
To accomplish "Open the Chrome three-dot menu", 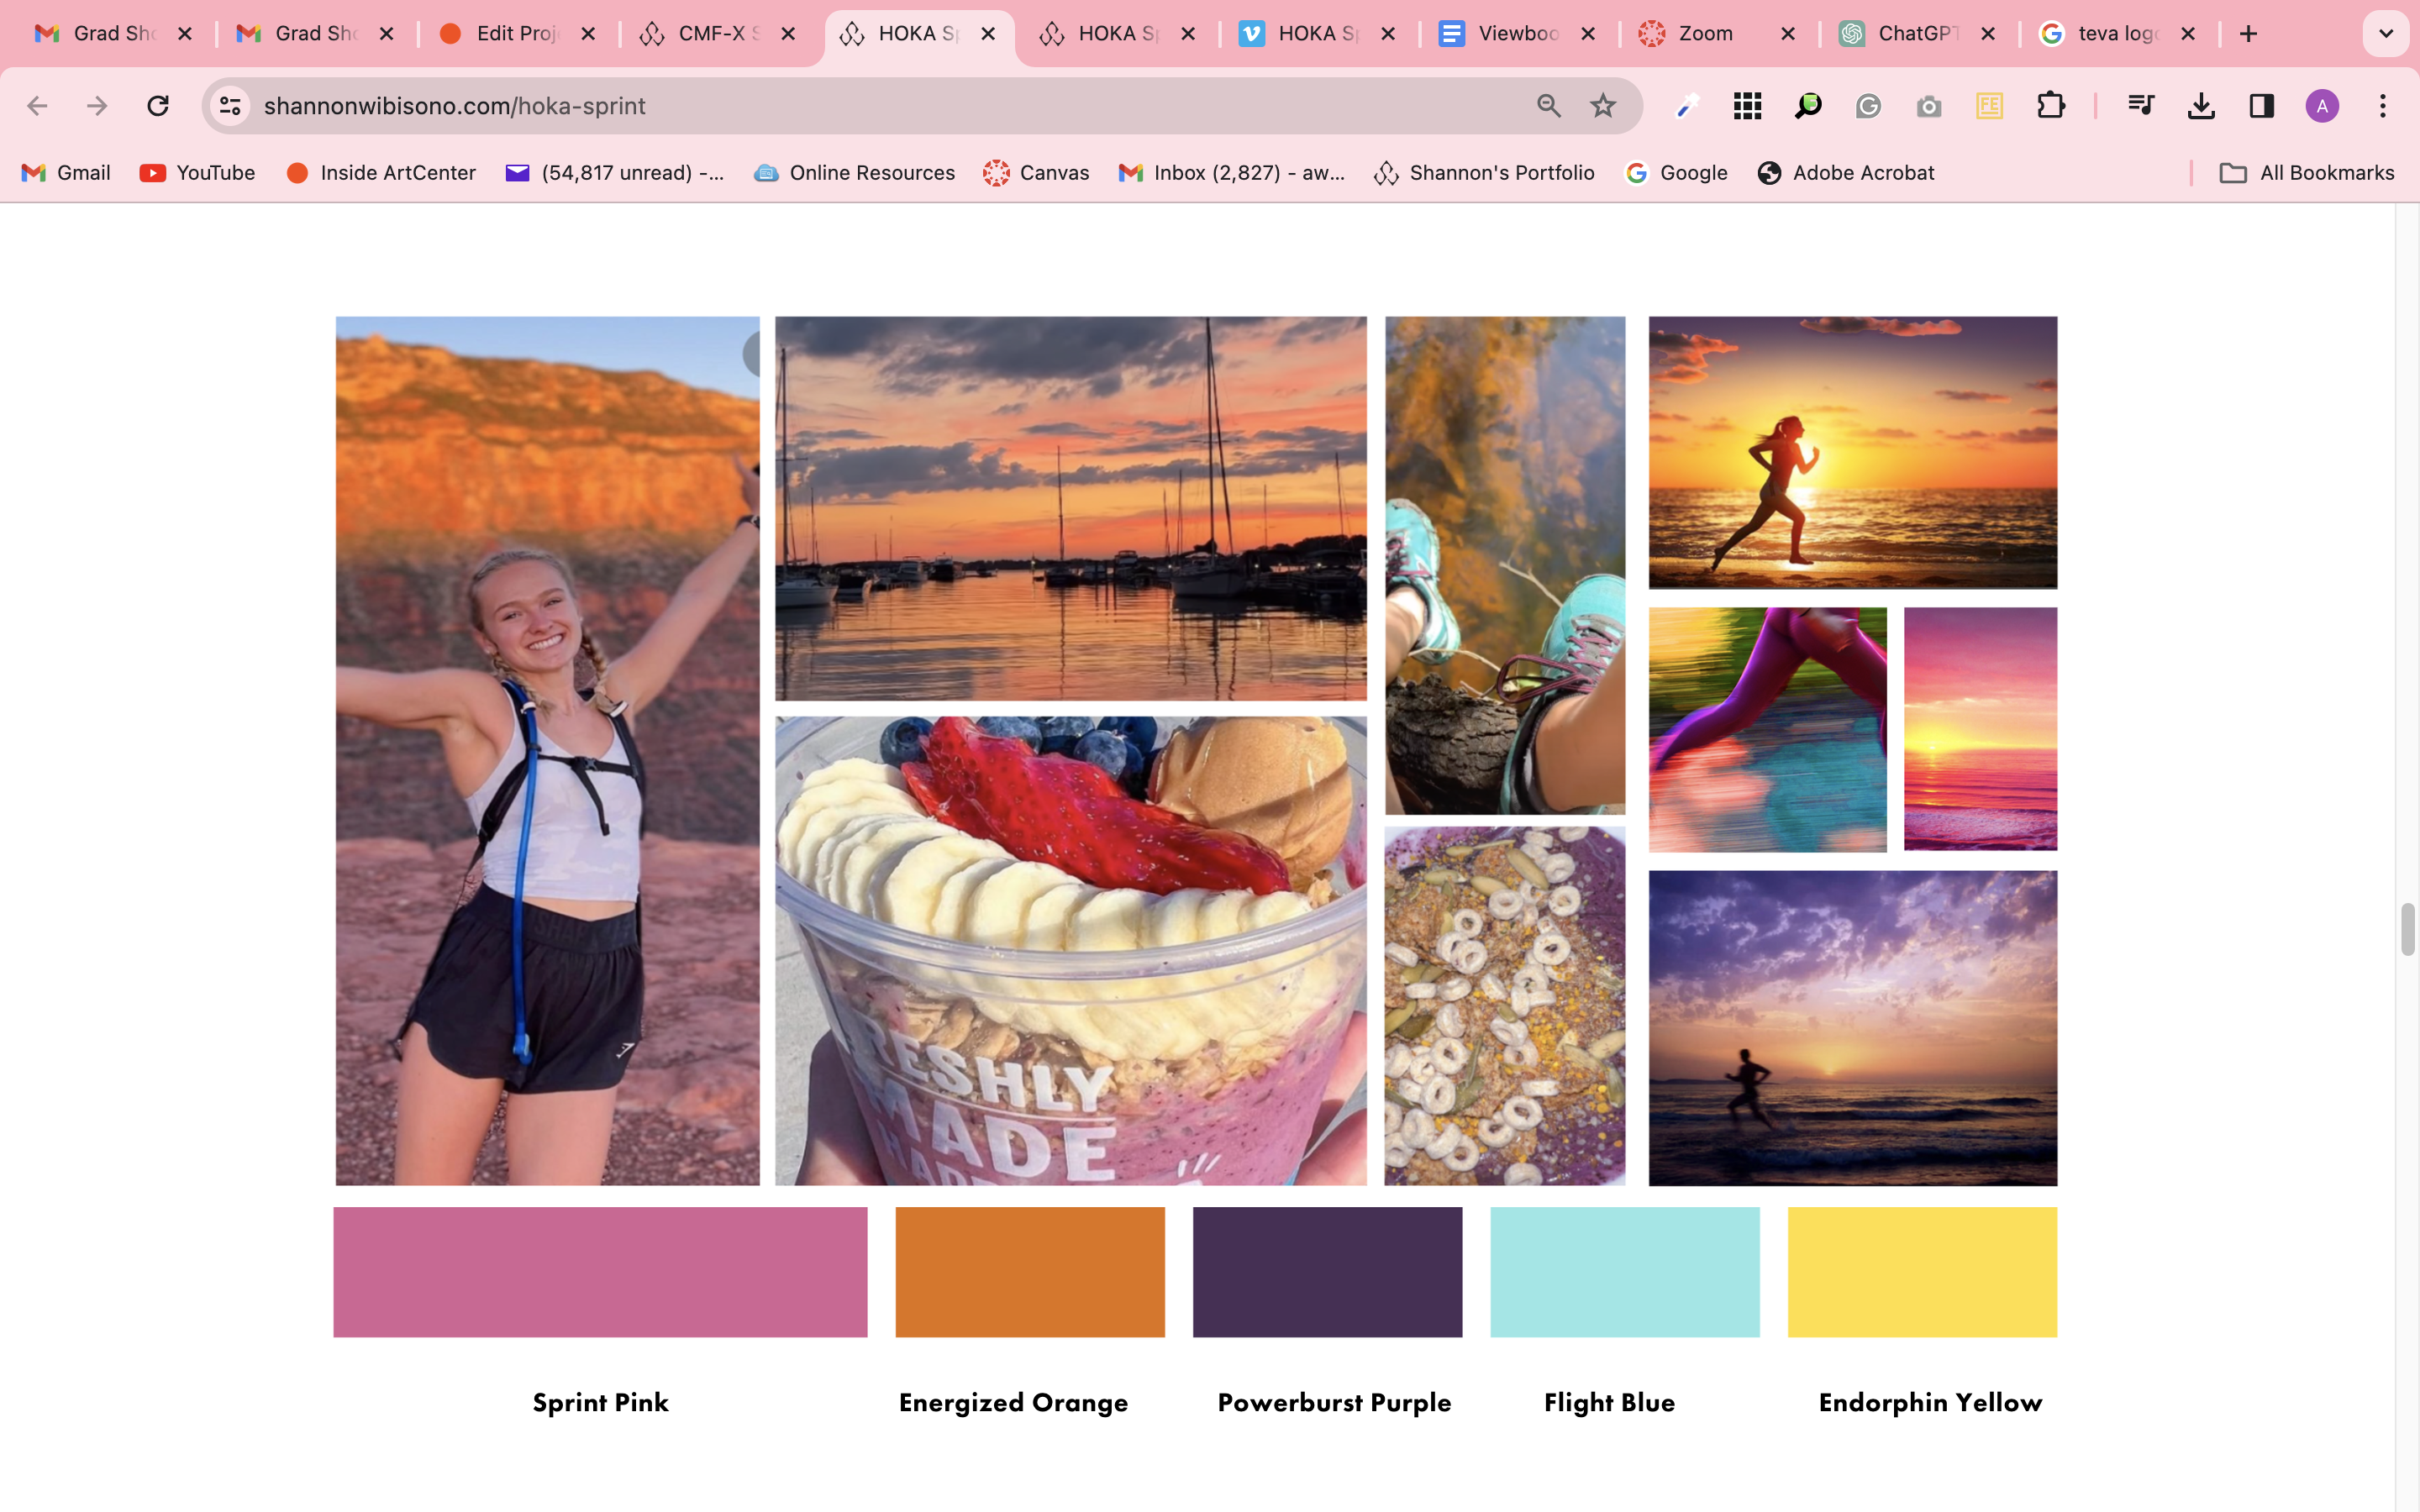I will point(2382,106).
